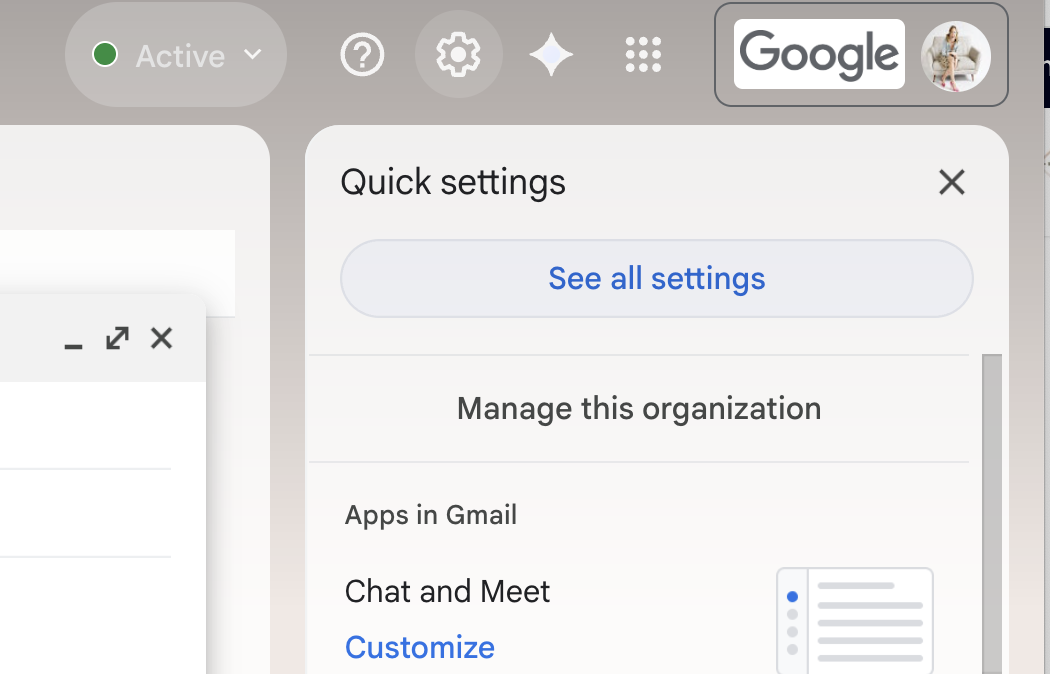Image resolution: width=1050 pixels, height=674 pixels.
Task: Open Gemini sparkle assistant icon
Action: (x=551, y=54)
